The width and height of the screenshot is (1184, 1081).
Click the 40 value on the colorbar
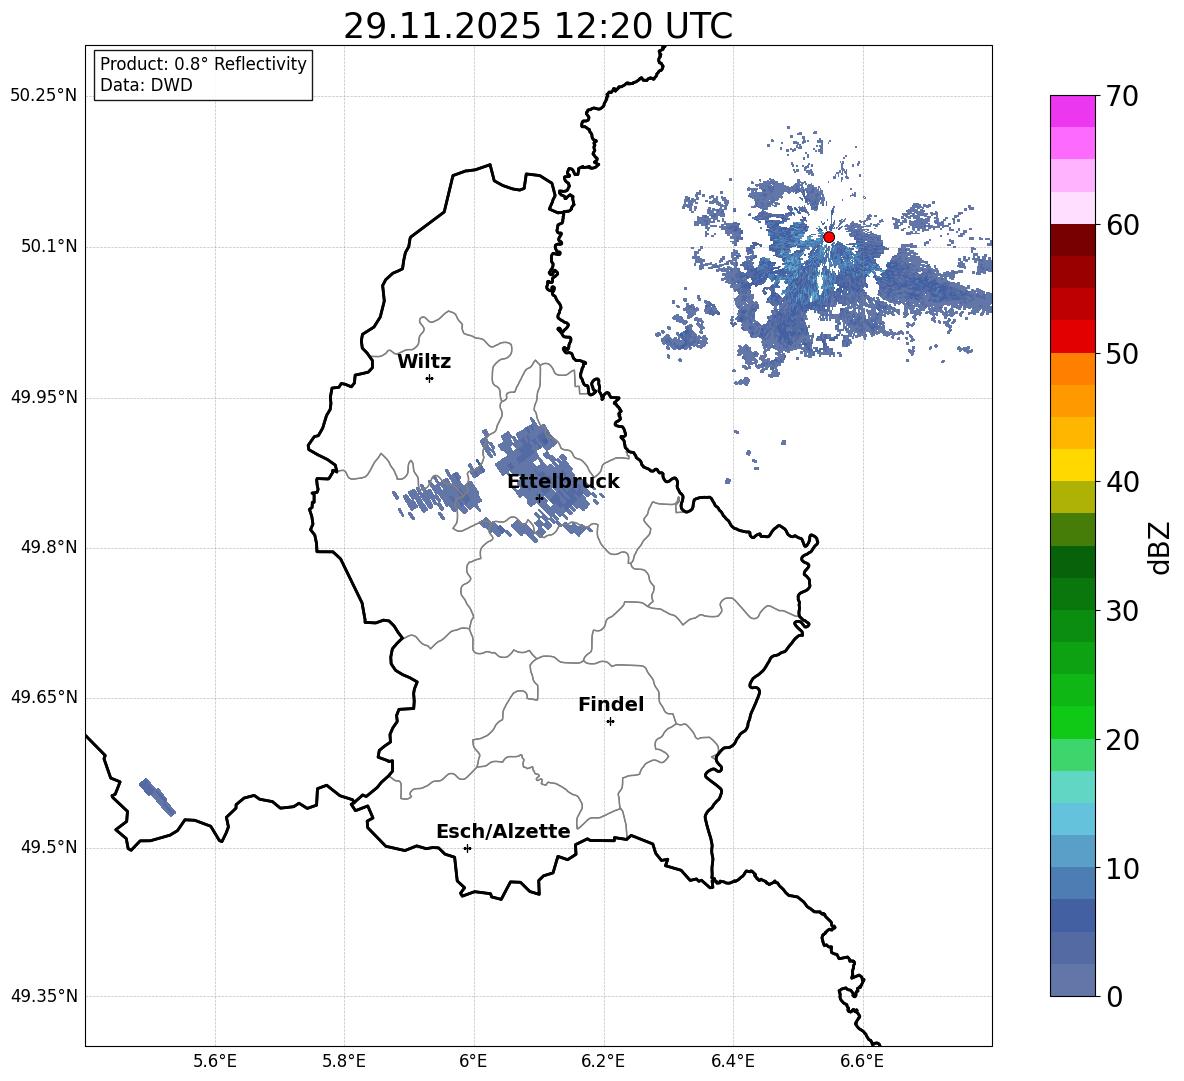[1122, 482]
